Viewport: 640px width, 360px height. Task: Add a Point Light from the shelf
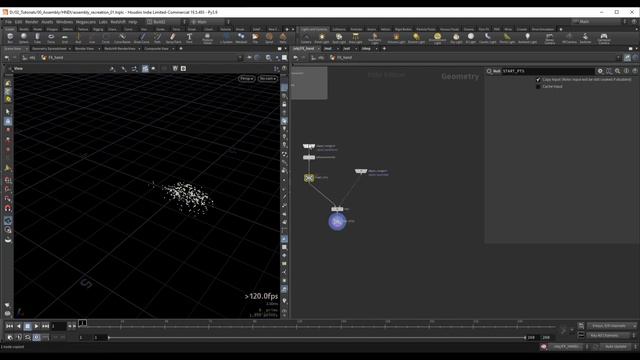(x=322, y=38)
